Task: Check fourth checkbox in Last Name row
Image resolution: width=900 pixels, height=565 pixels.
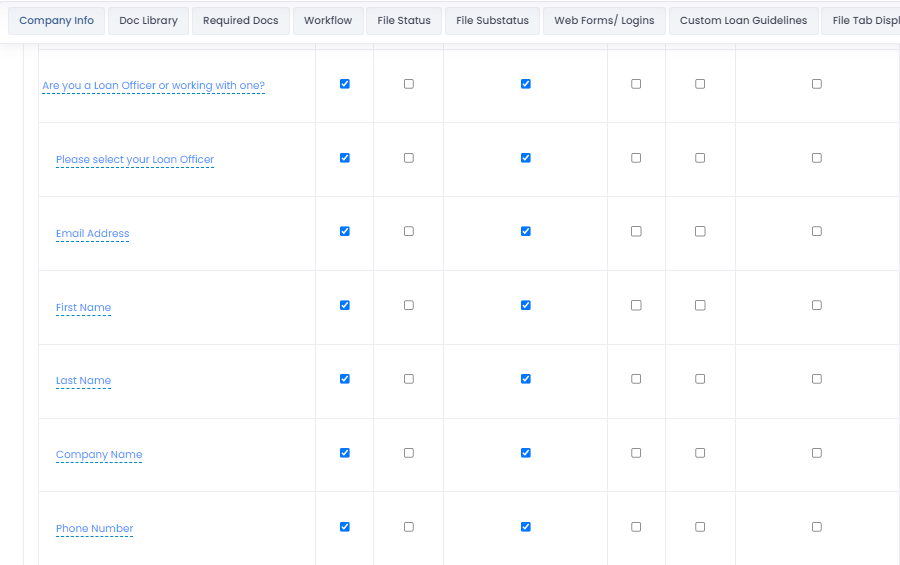Action: point(636,379)
